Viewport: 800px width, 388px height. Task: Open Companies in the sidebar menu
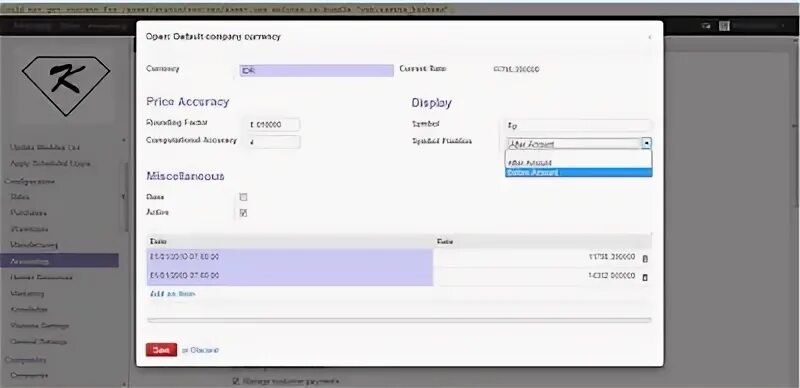tap(29, 375)
